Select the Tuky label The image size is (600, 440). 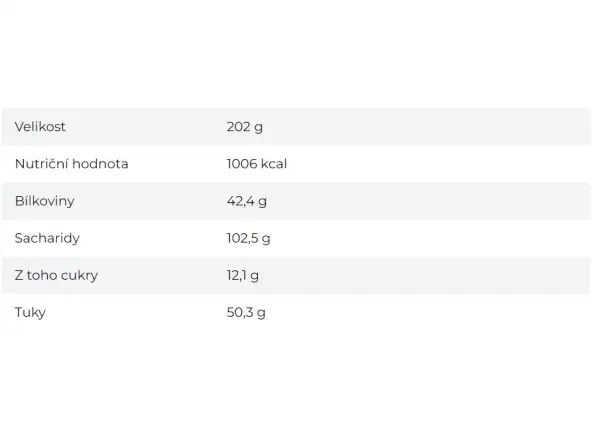point(30,313)
